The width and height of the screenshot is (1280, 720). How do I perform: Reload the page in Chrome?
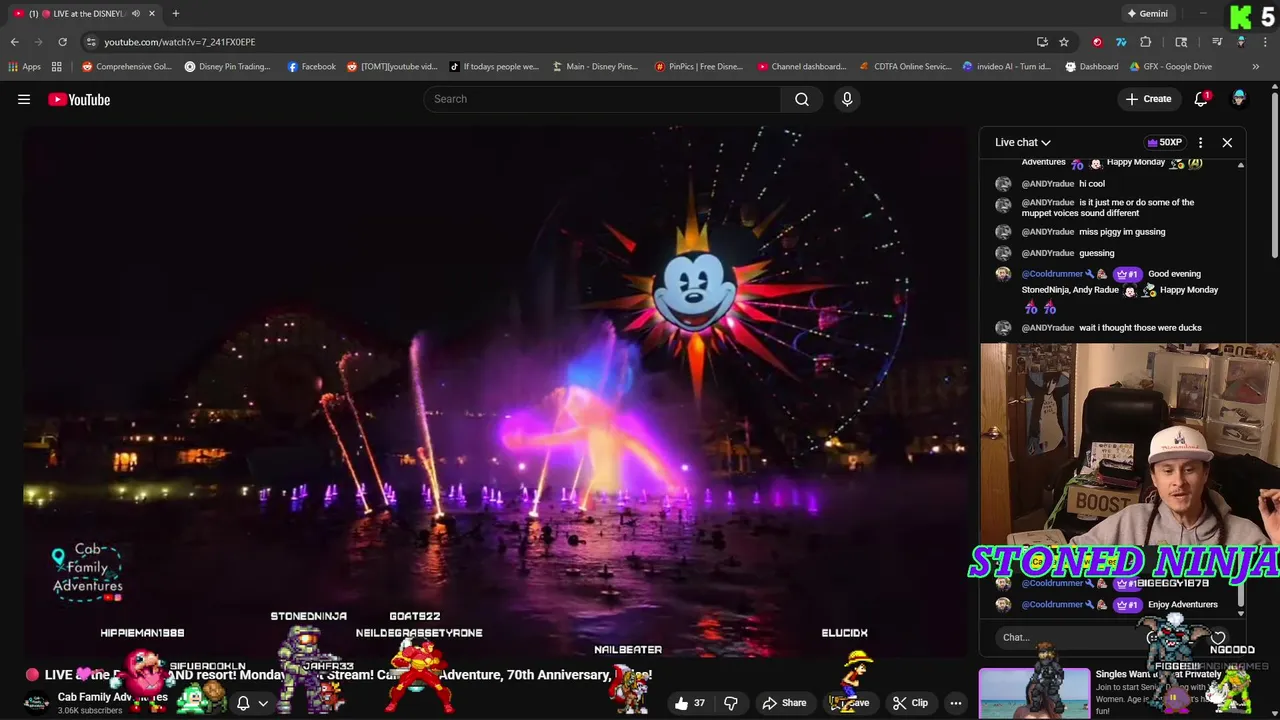pyautogui.click(x=62, y=42)
